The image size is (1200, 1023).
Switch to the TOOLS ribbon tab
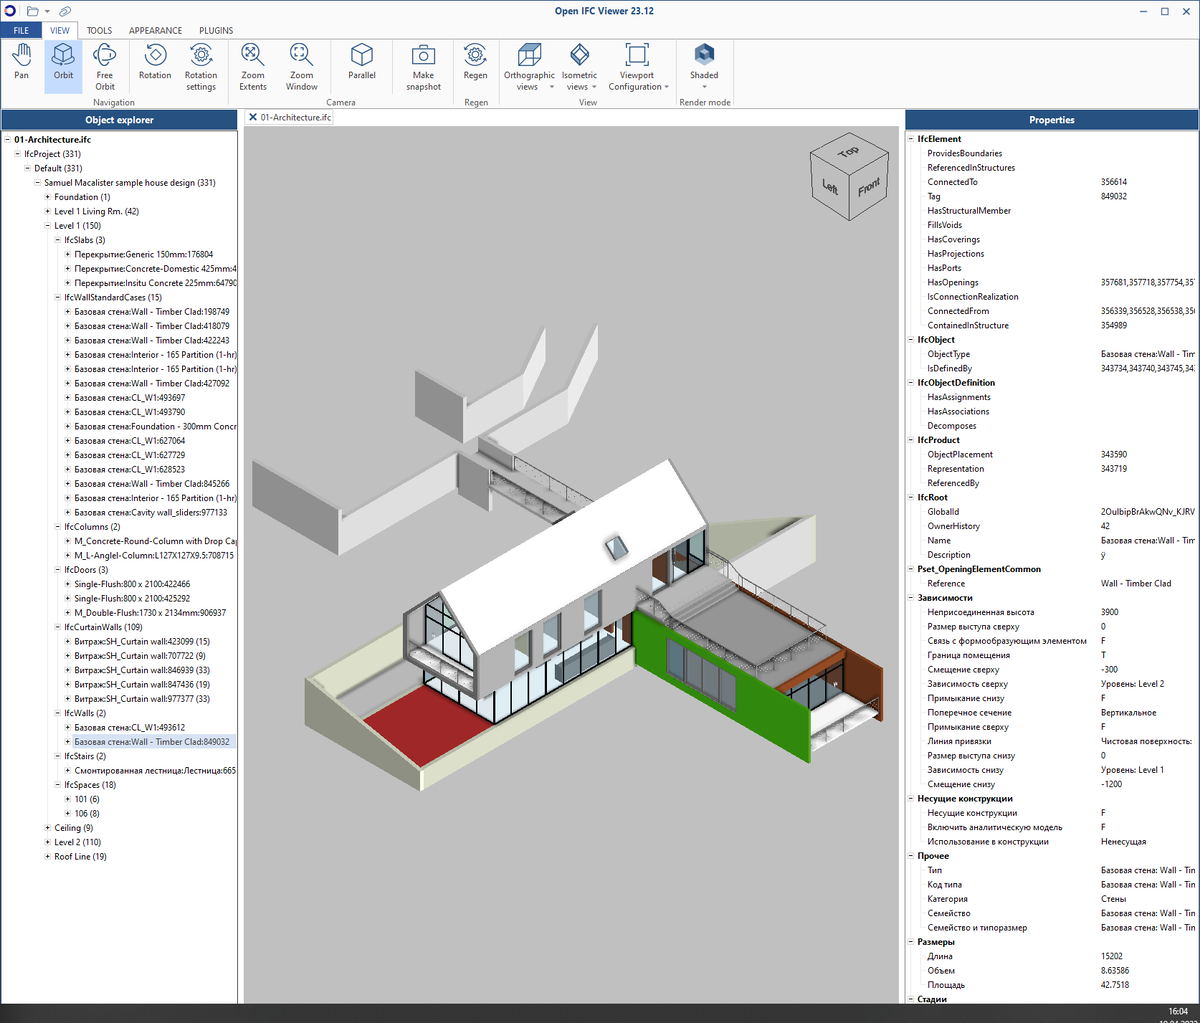pyautogui.click(x=99, y=30)
